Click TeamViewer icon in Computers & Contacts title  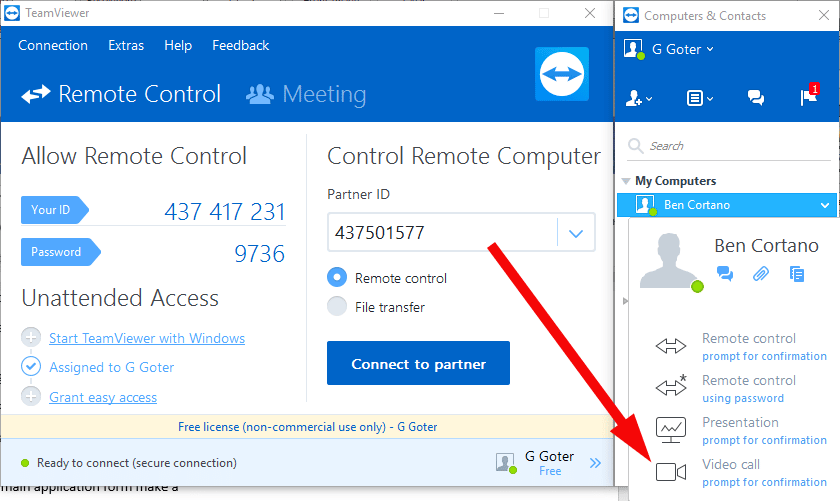coord(631,16)
